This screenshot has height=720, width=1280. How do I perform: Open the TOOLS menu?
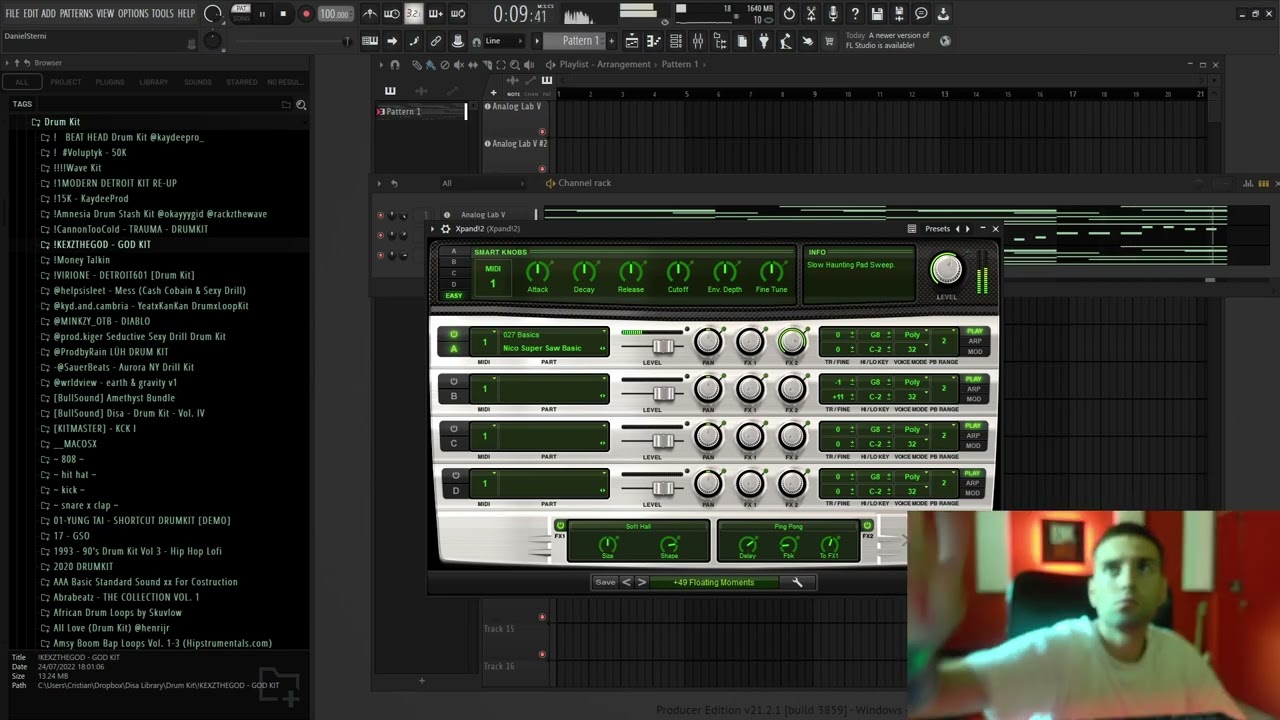pyautogui.click(x=162, y=14)
